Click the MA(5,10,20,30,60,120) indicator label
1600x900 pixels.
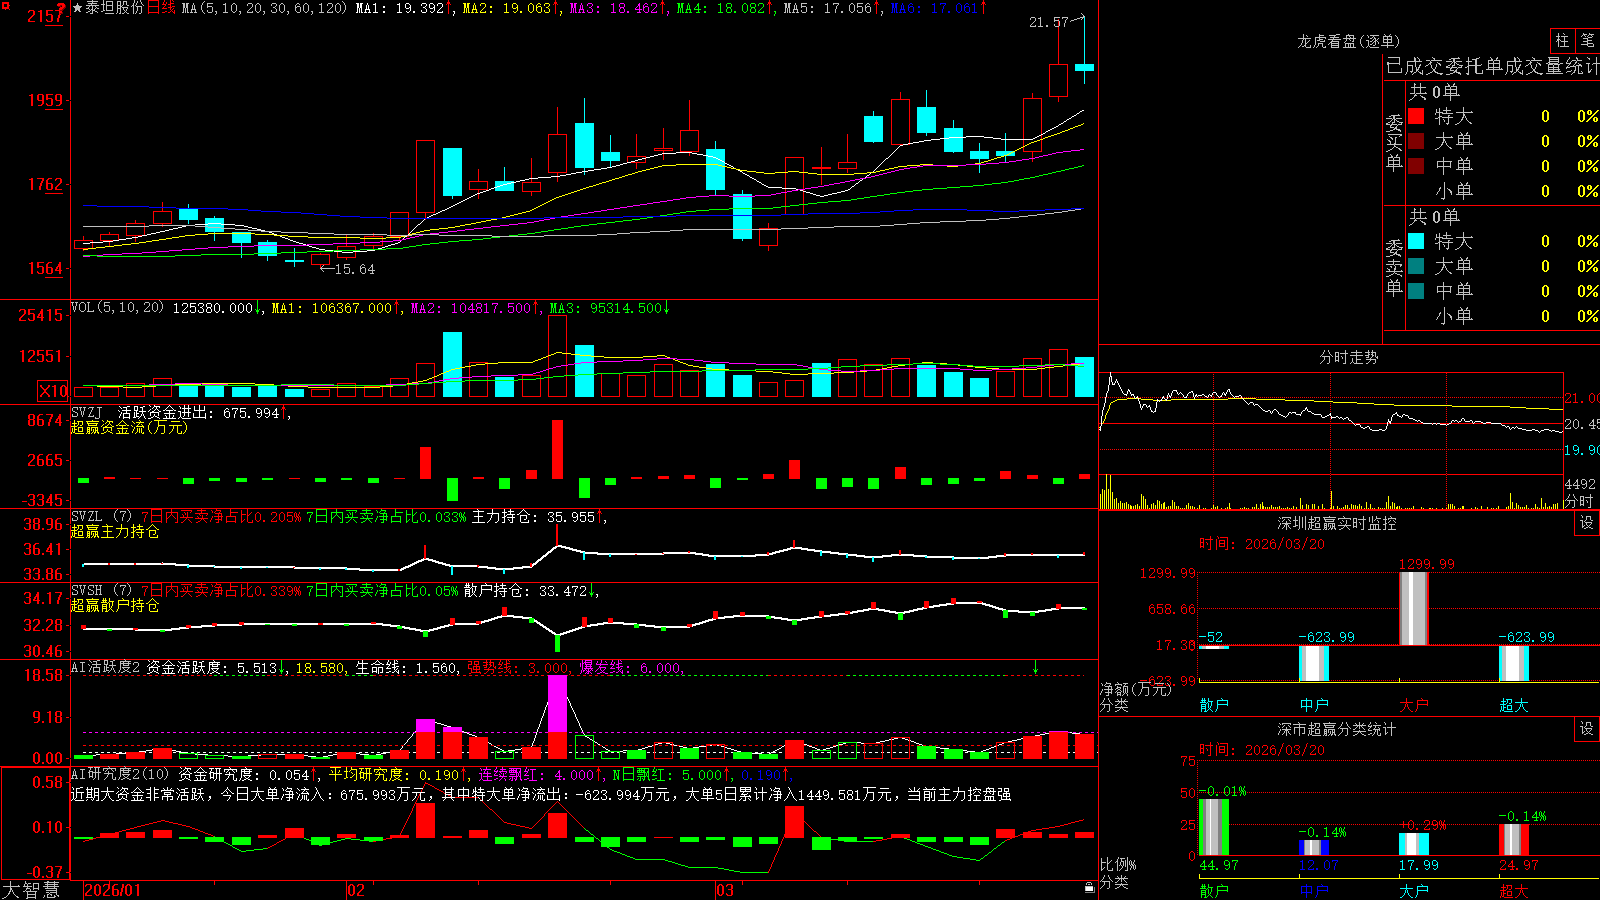[x=264, y=8]
